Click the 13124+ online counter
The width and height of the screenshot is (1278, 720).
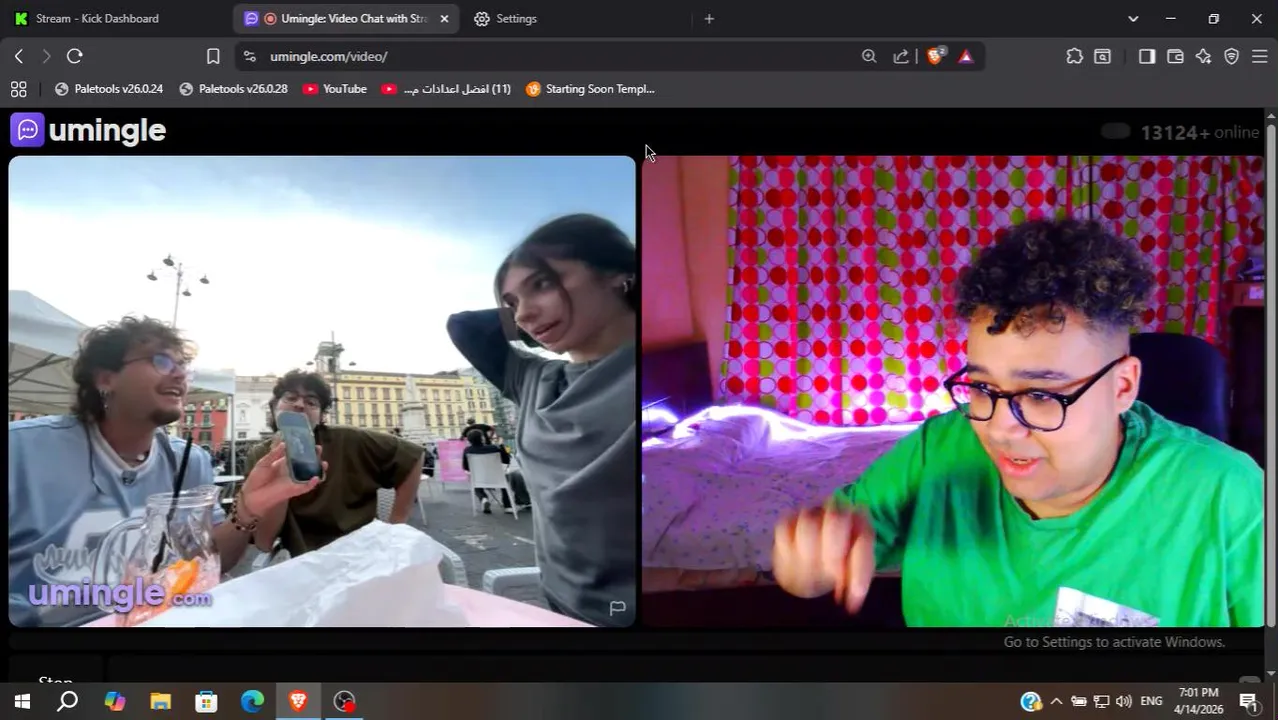[1200, 132]
